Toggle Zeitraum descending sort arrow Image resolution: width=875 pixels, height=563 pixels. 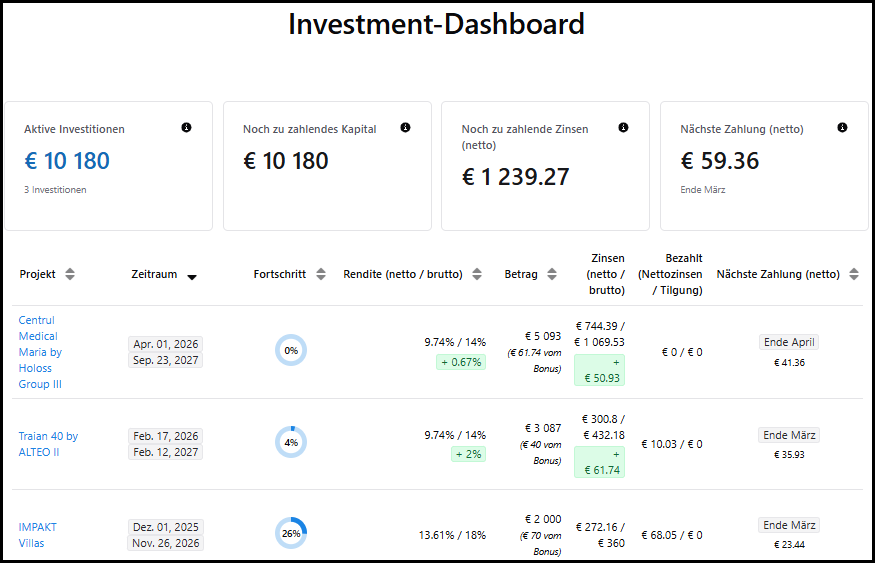click(192, 277)
